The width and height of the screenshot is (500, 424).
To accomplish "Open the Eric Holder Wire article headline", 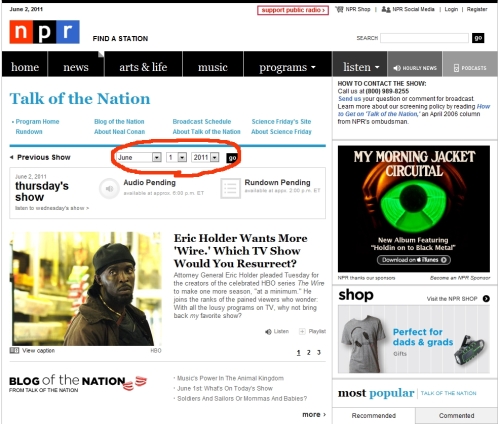I will [x=240, y=251].
